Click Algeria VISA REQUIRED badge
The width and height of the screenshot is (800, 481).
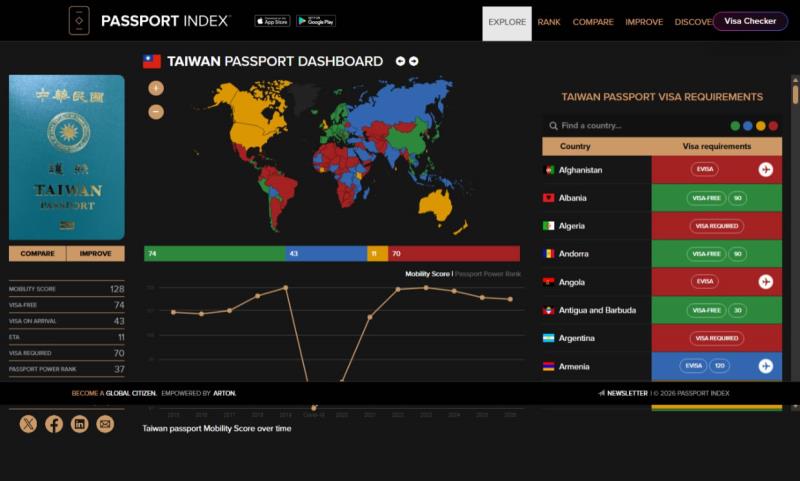click(716, 226)
